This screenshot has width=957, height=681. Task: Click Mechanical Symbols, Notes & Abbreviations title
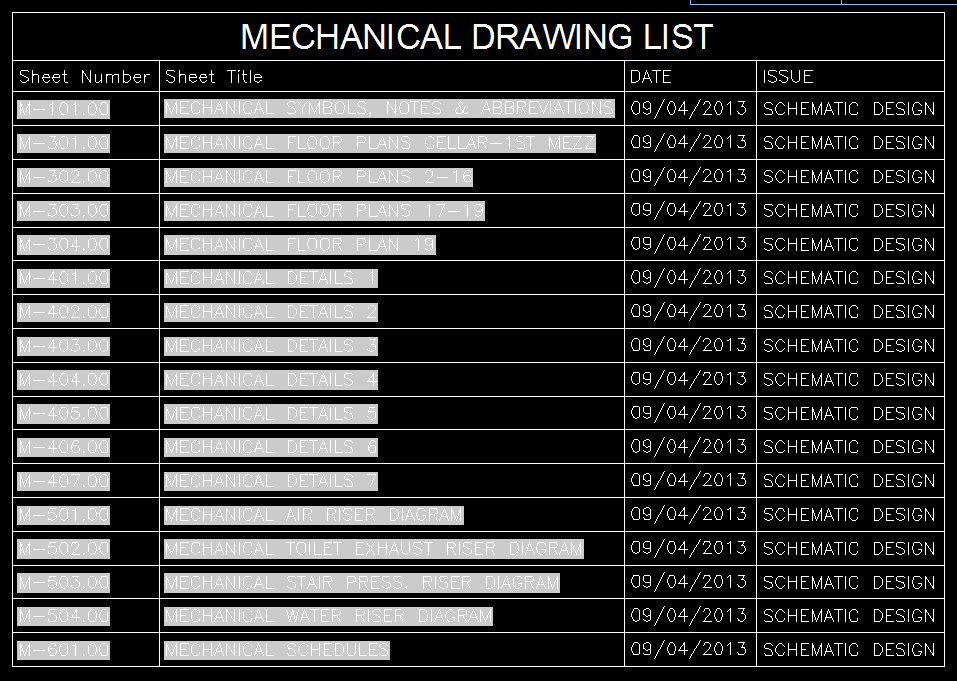[389, 109]
